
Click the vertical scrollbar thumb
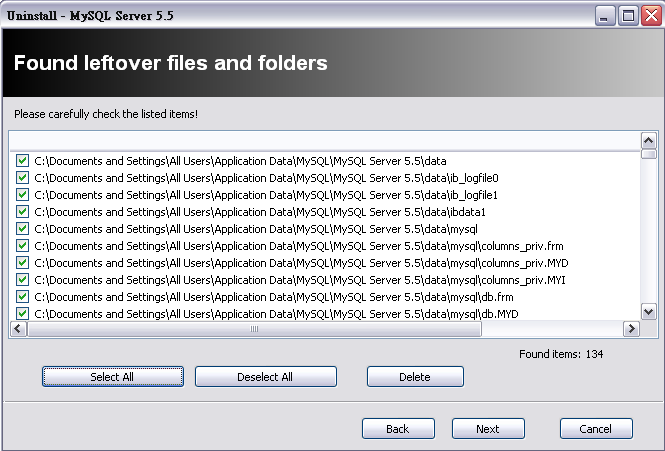coord(648,154)
